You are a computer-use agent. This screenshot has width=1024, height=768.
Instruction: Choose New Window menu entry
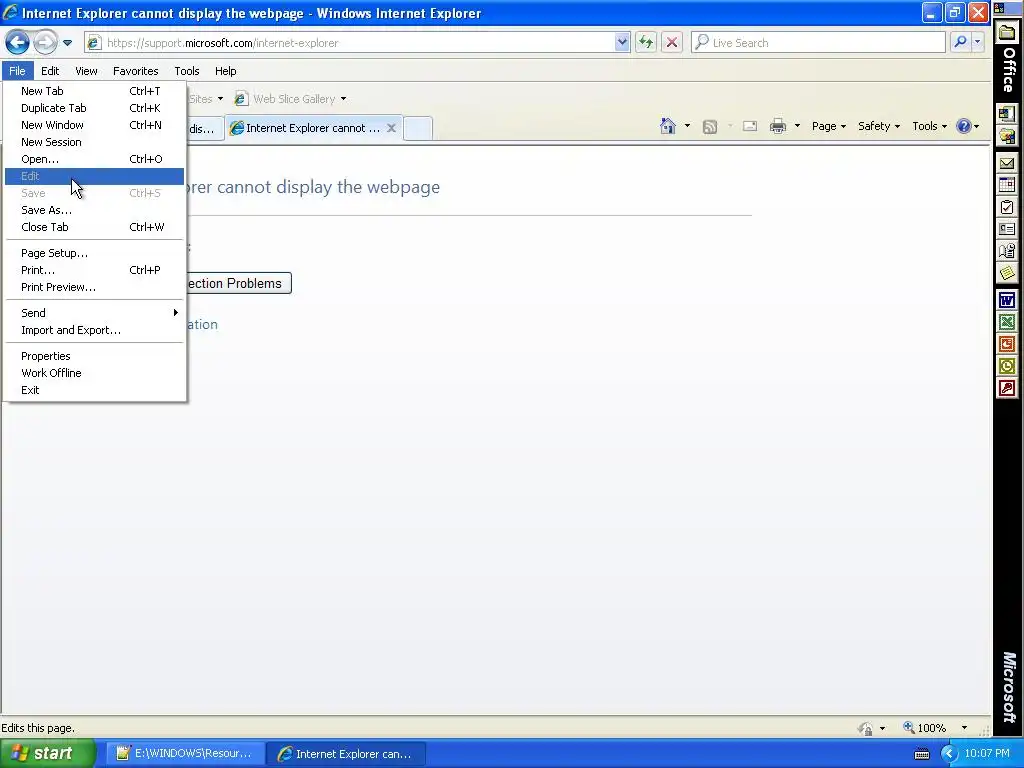coord(94,125)
